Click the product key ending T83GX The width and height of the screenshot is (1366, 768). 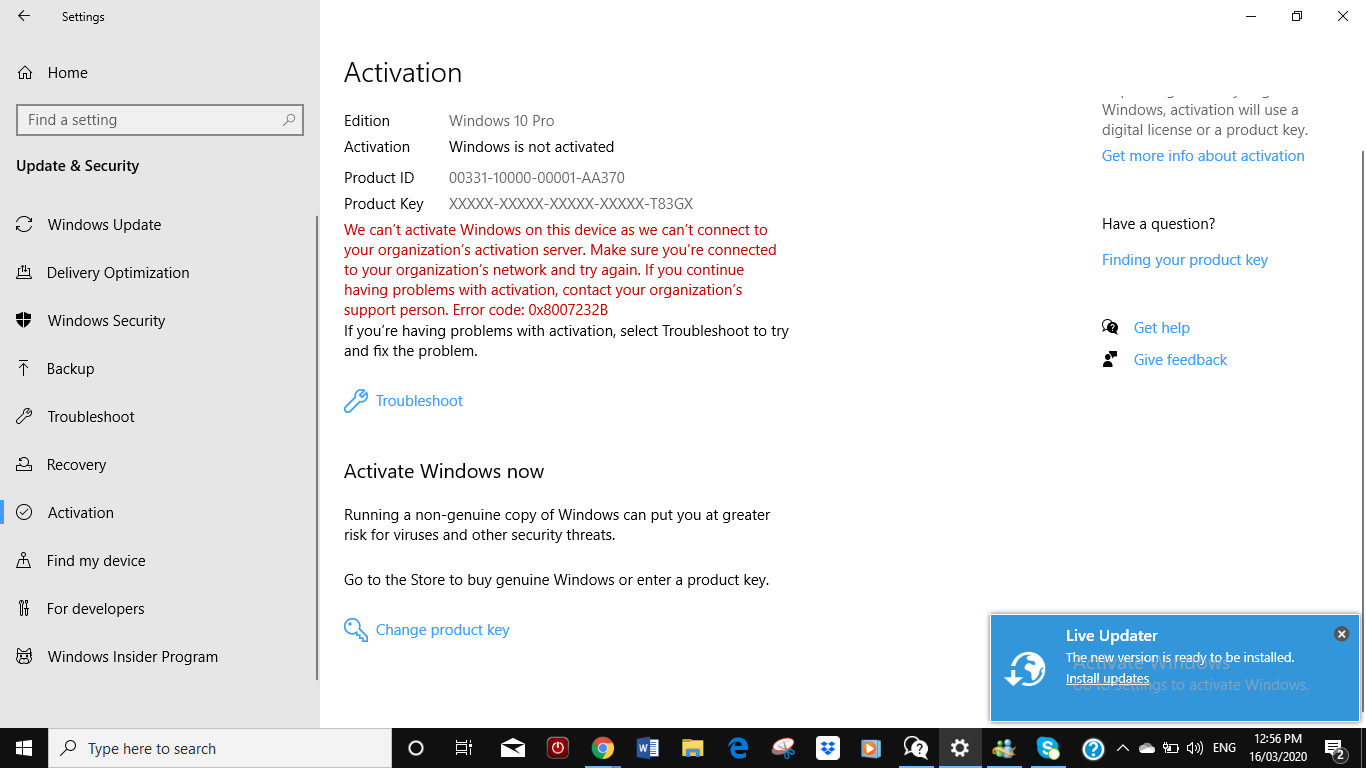(570, 204)
